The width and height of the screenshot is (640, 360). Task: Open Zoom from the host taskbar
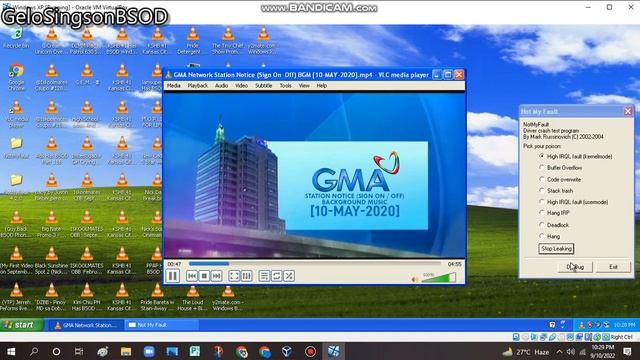[149, 351]
